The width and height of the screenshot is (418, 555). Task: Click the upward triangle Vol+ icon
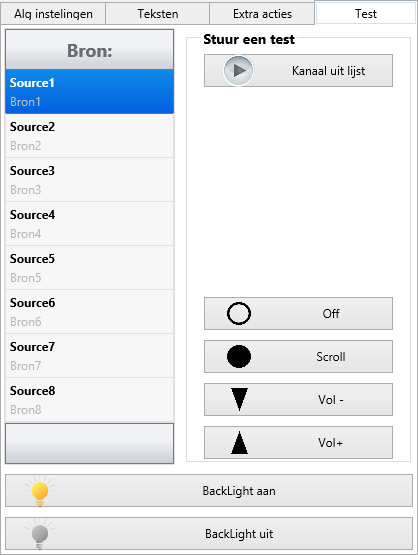tap(239, 442)
